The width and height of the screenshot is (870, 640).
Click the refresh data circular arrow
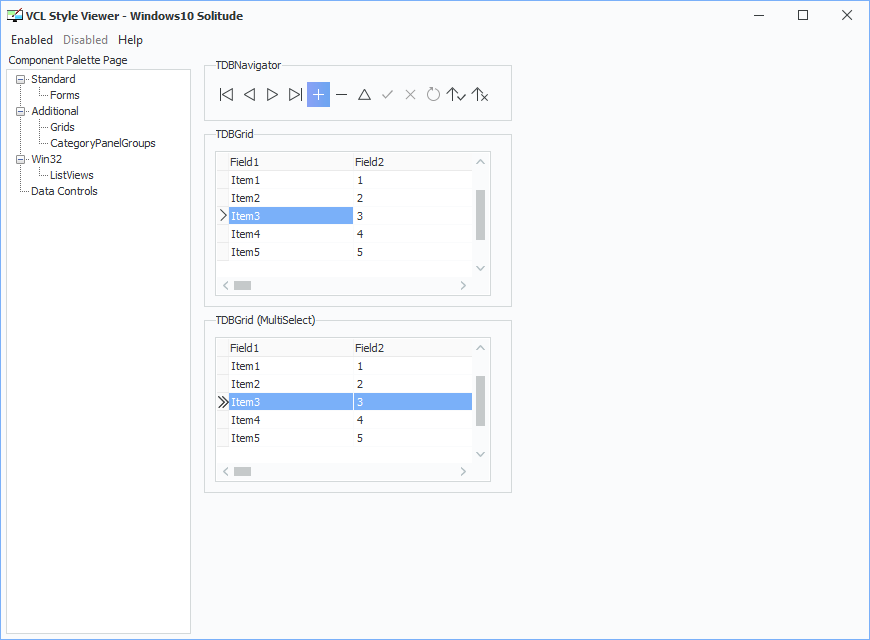[433, 94]
